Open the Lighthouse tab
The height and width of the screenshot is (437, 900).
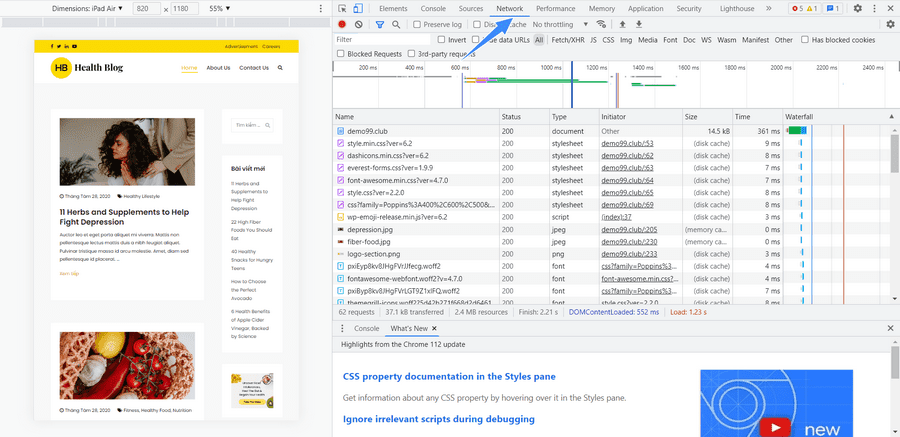[738, 9]
